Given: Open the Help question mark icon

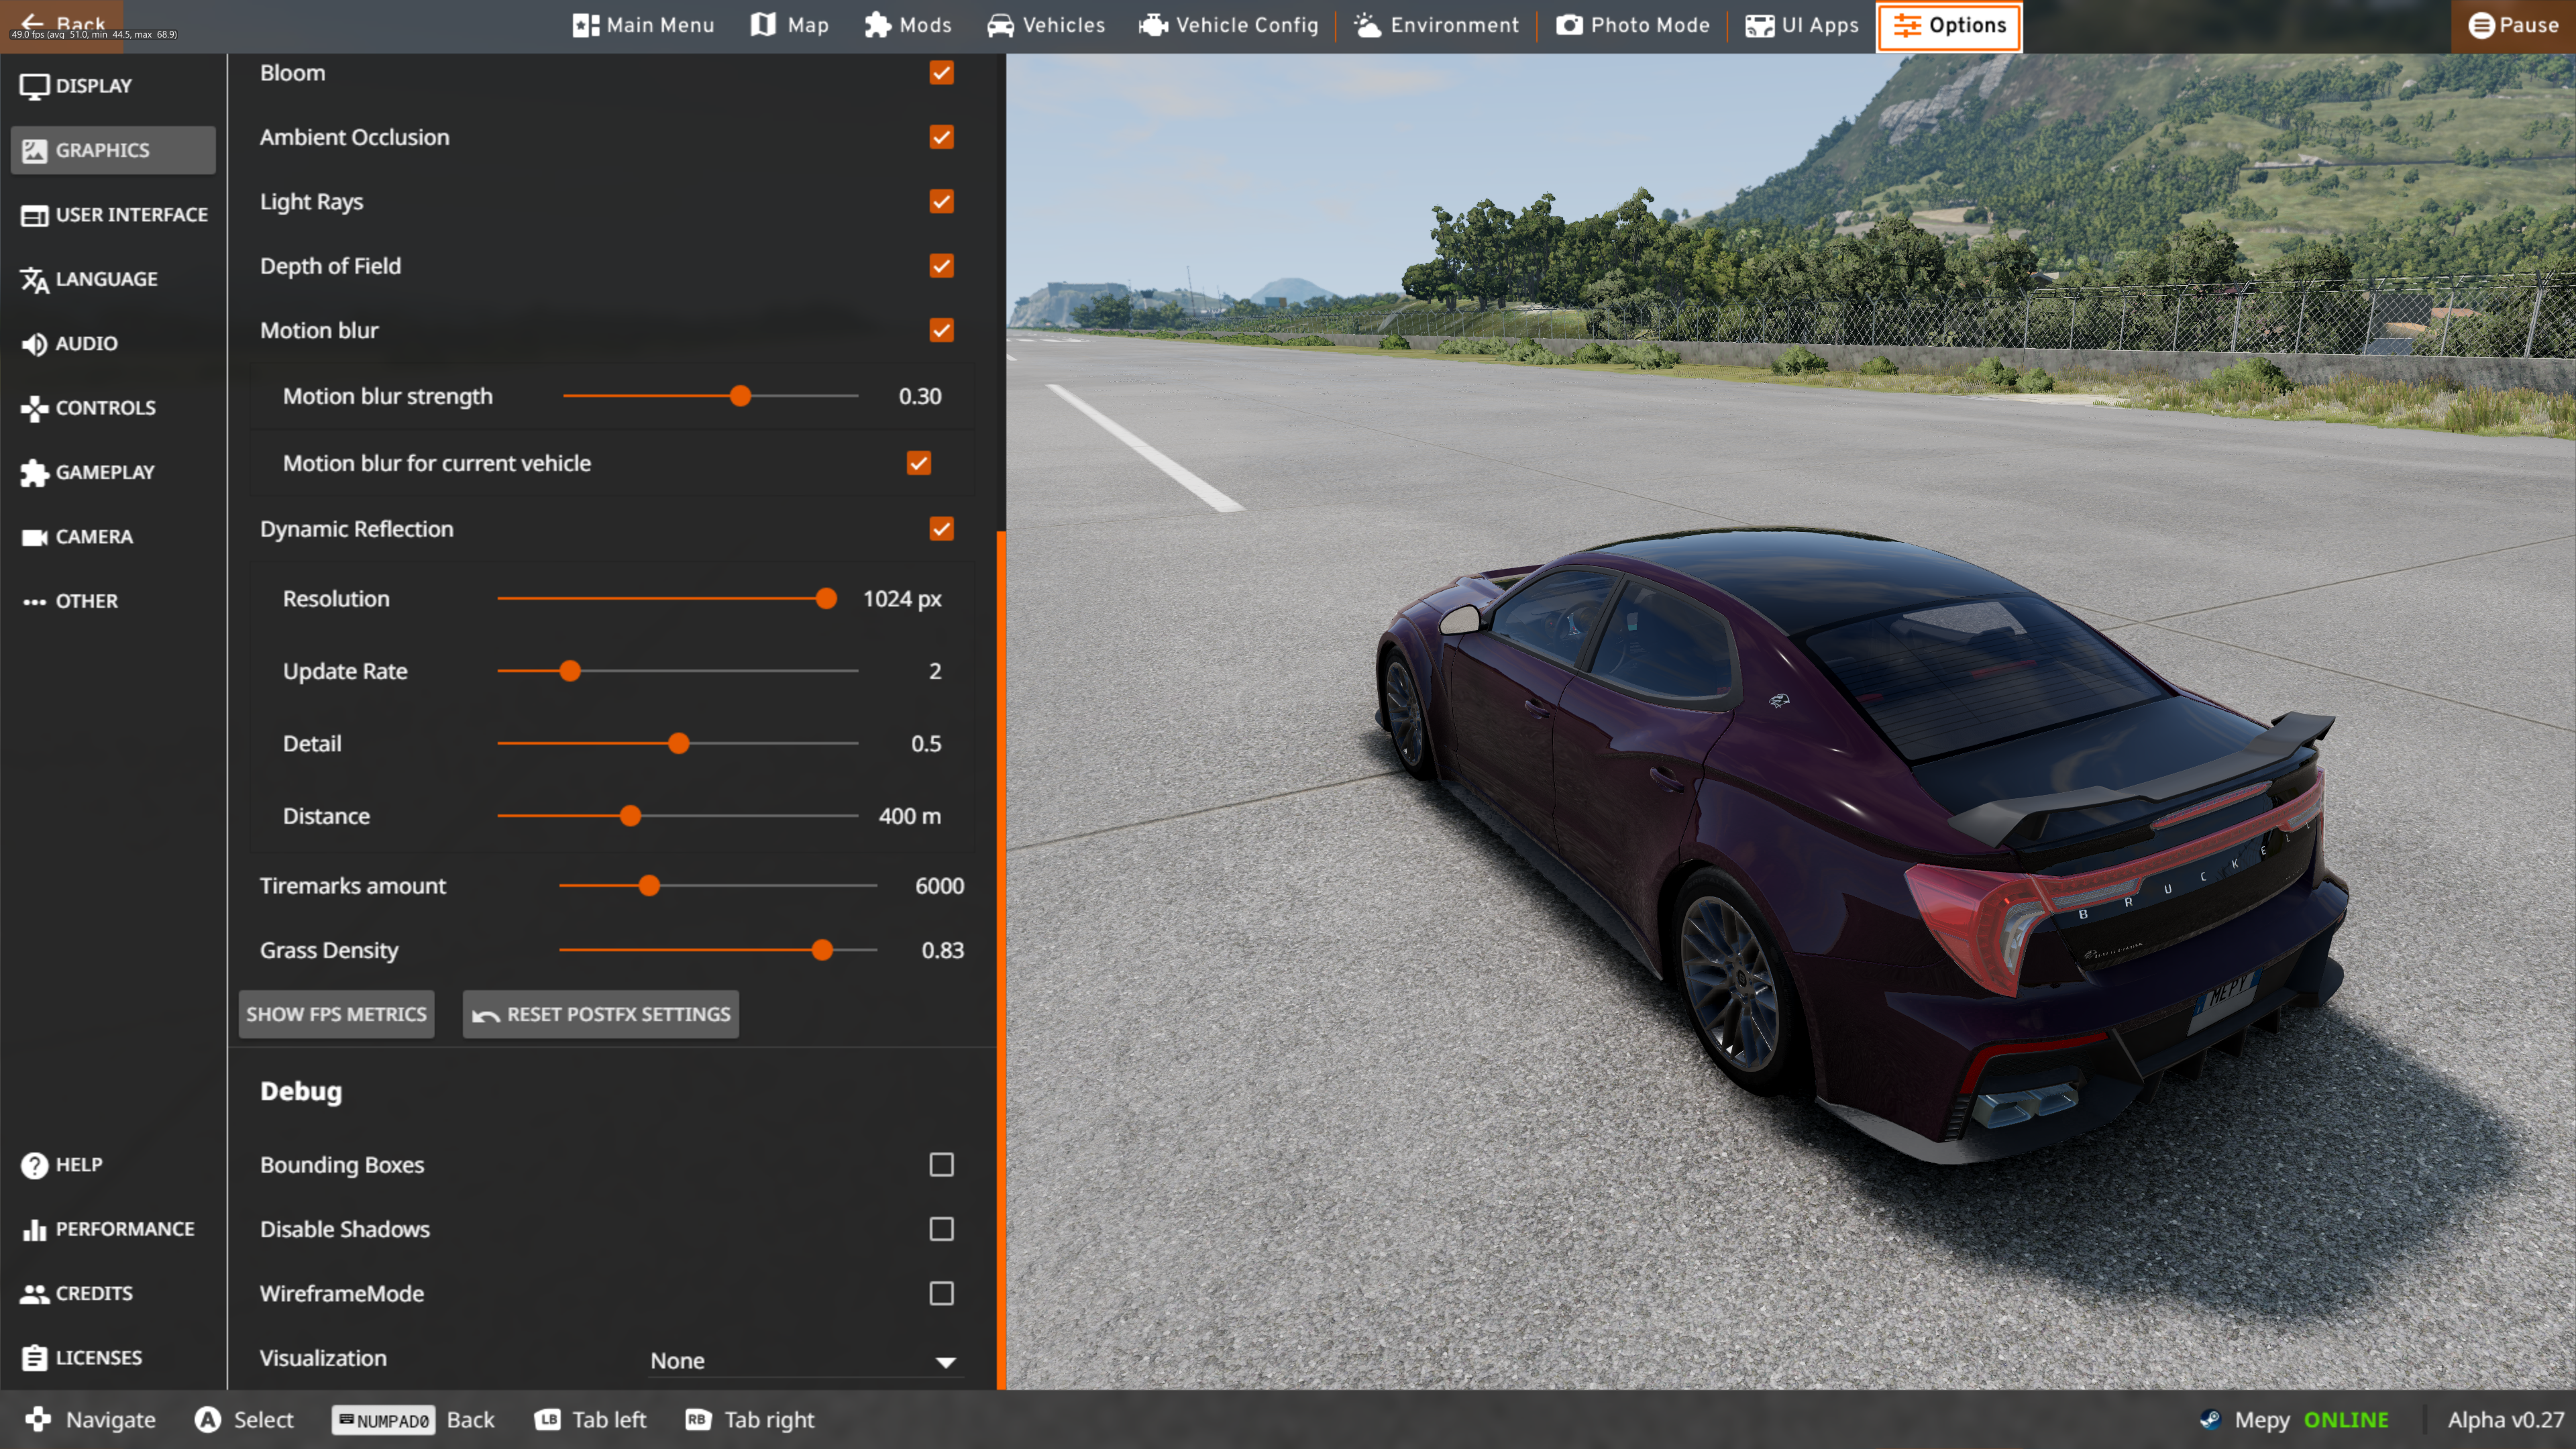Looking at the screenshot, I should click(x=34, y=1165).
